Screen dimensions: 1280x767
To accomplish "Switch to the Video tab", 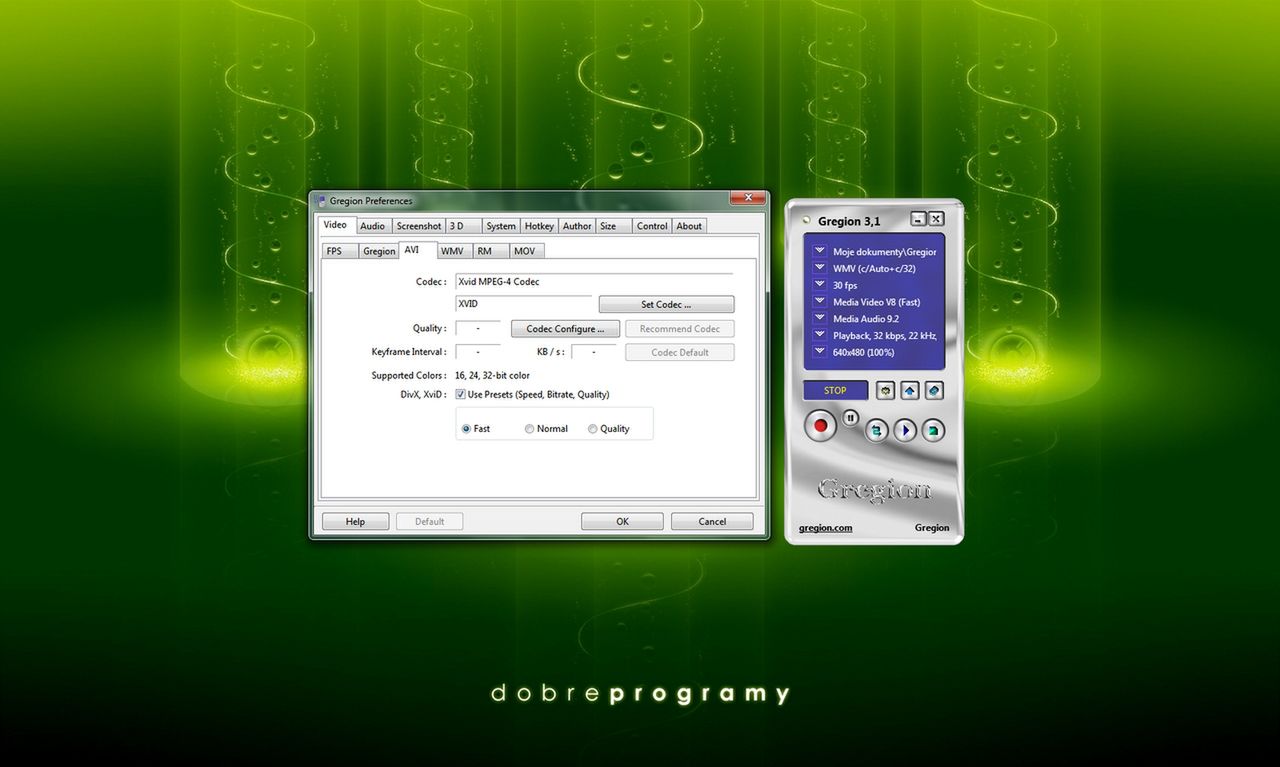I will pyautogui.click(x=336, y=225).
